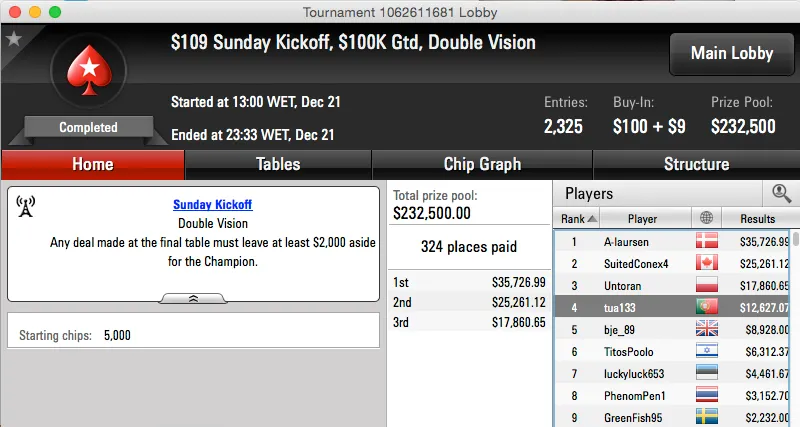
Task: Select the Home tab
Action: click(92, 164)
